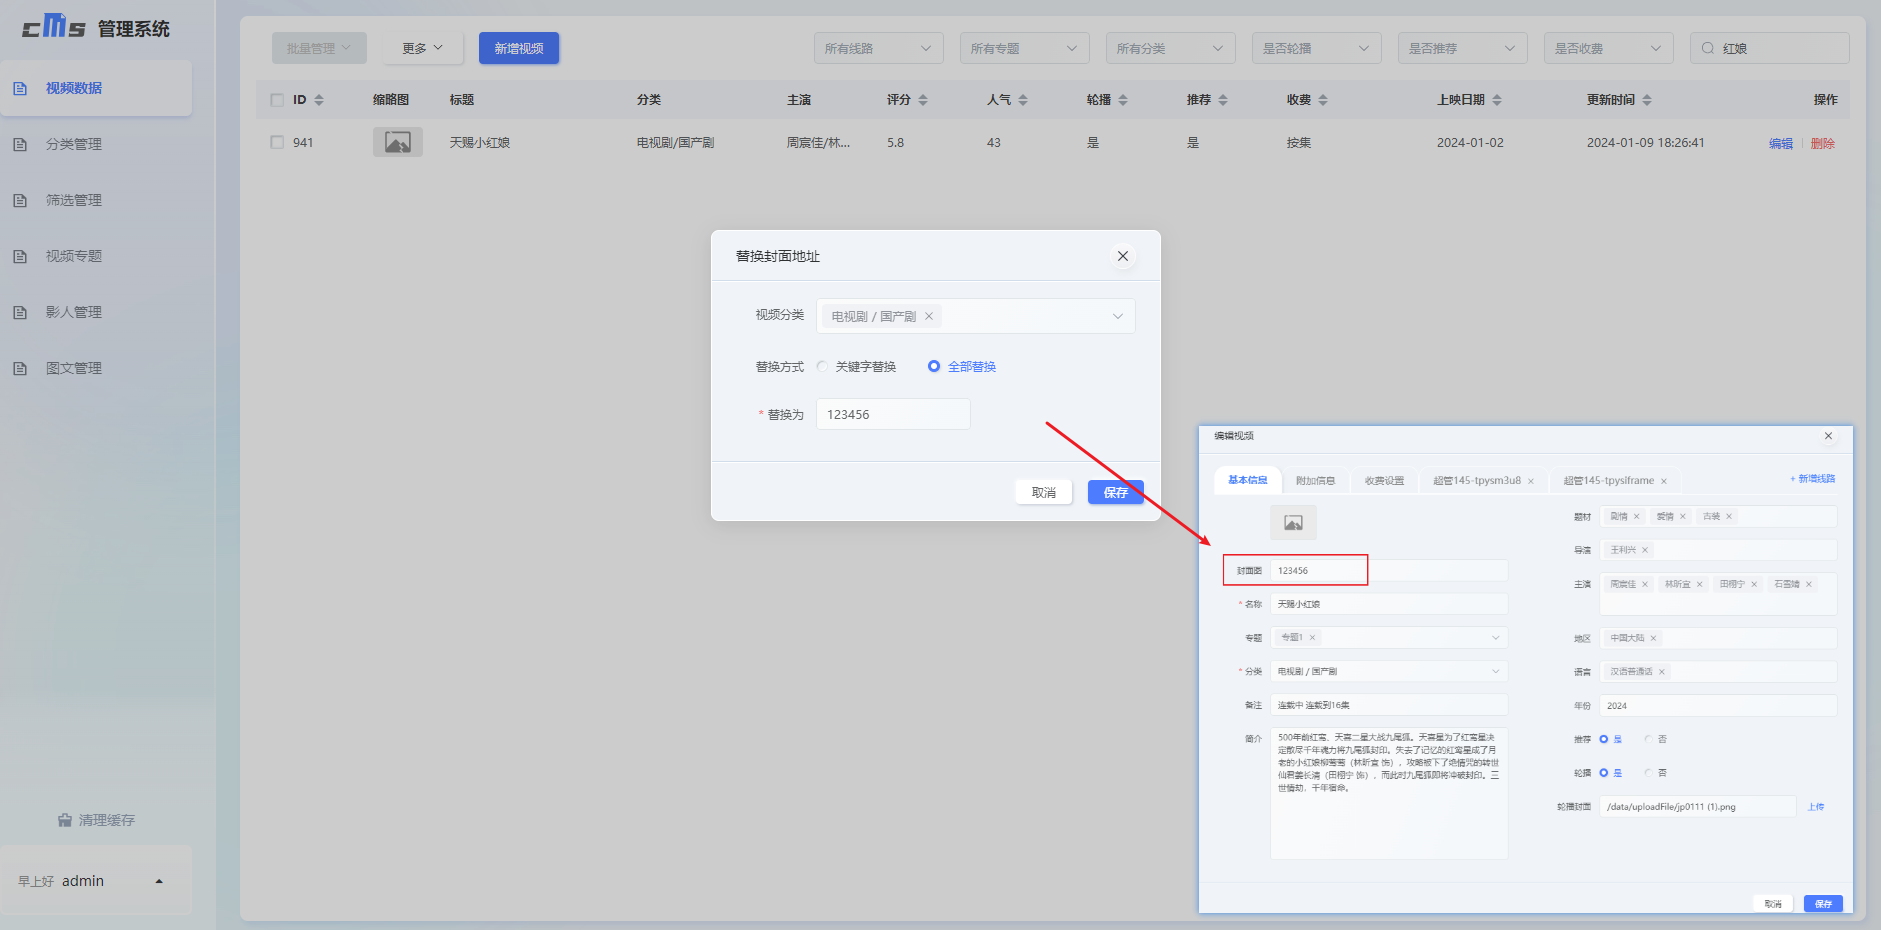
Task: Open 影人管理 in the sidebar menu
Action: coord(74,312)
